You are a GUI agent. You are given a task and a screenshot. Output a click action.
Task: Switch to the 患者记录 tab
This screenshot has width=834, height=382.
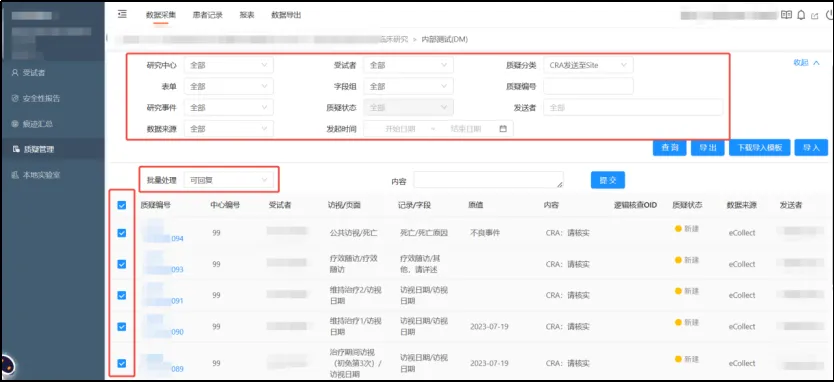tap(207, 15)
